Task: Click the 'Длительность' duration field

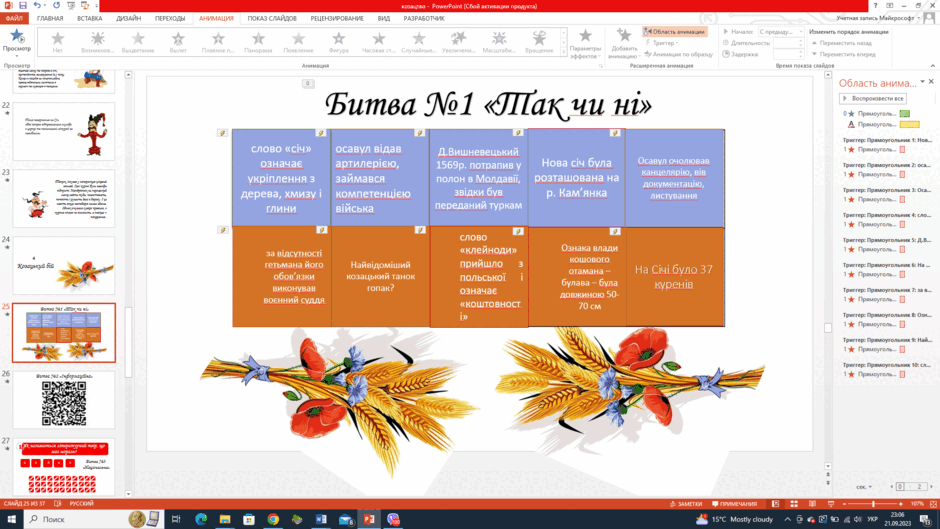Action: coord(788,43)
